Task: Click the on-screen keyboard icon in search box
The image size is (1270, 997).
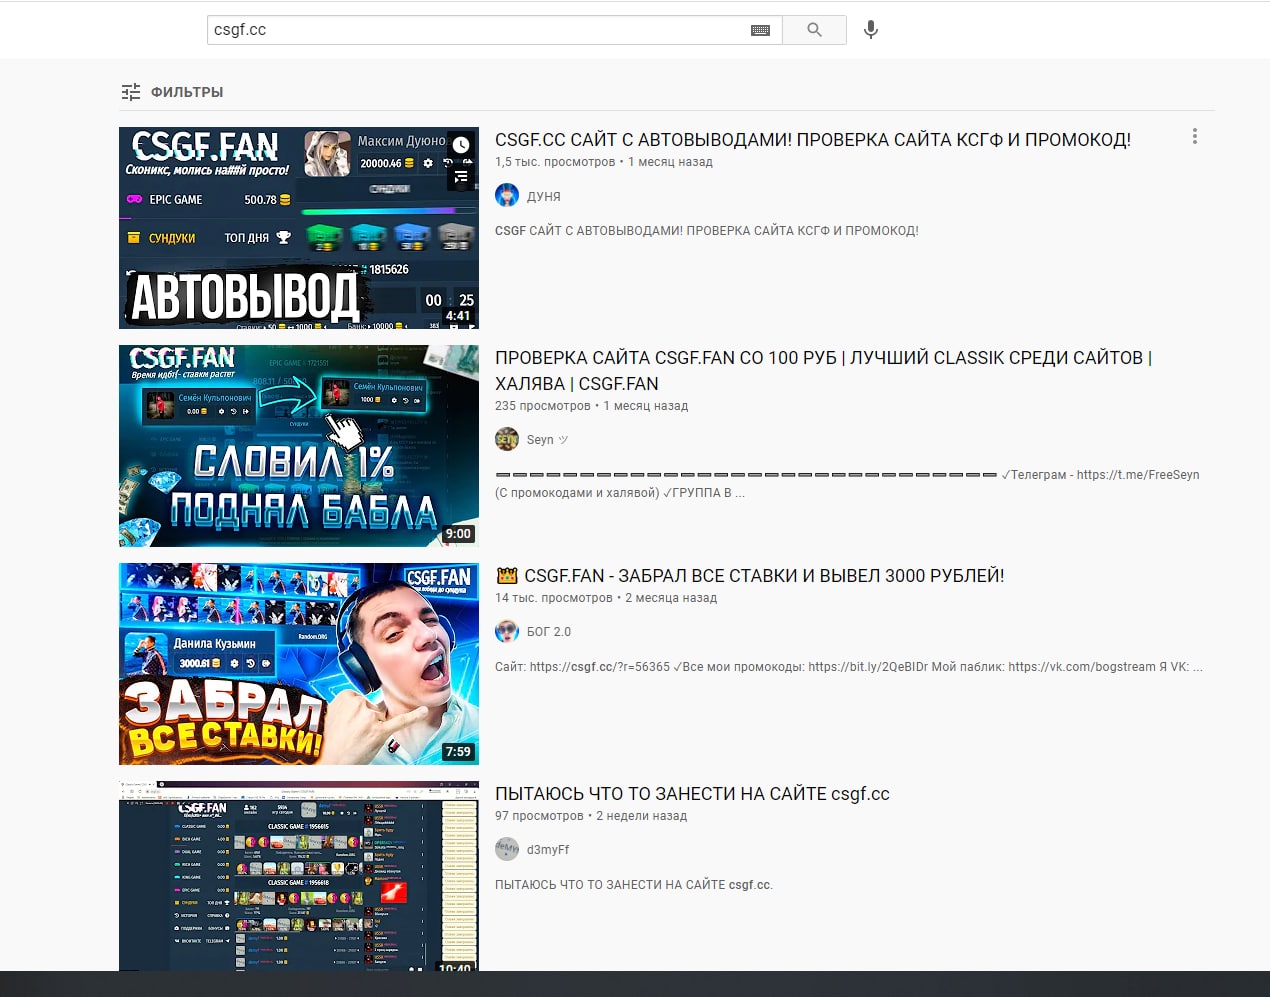Action: [760, 30]
